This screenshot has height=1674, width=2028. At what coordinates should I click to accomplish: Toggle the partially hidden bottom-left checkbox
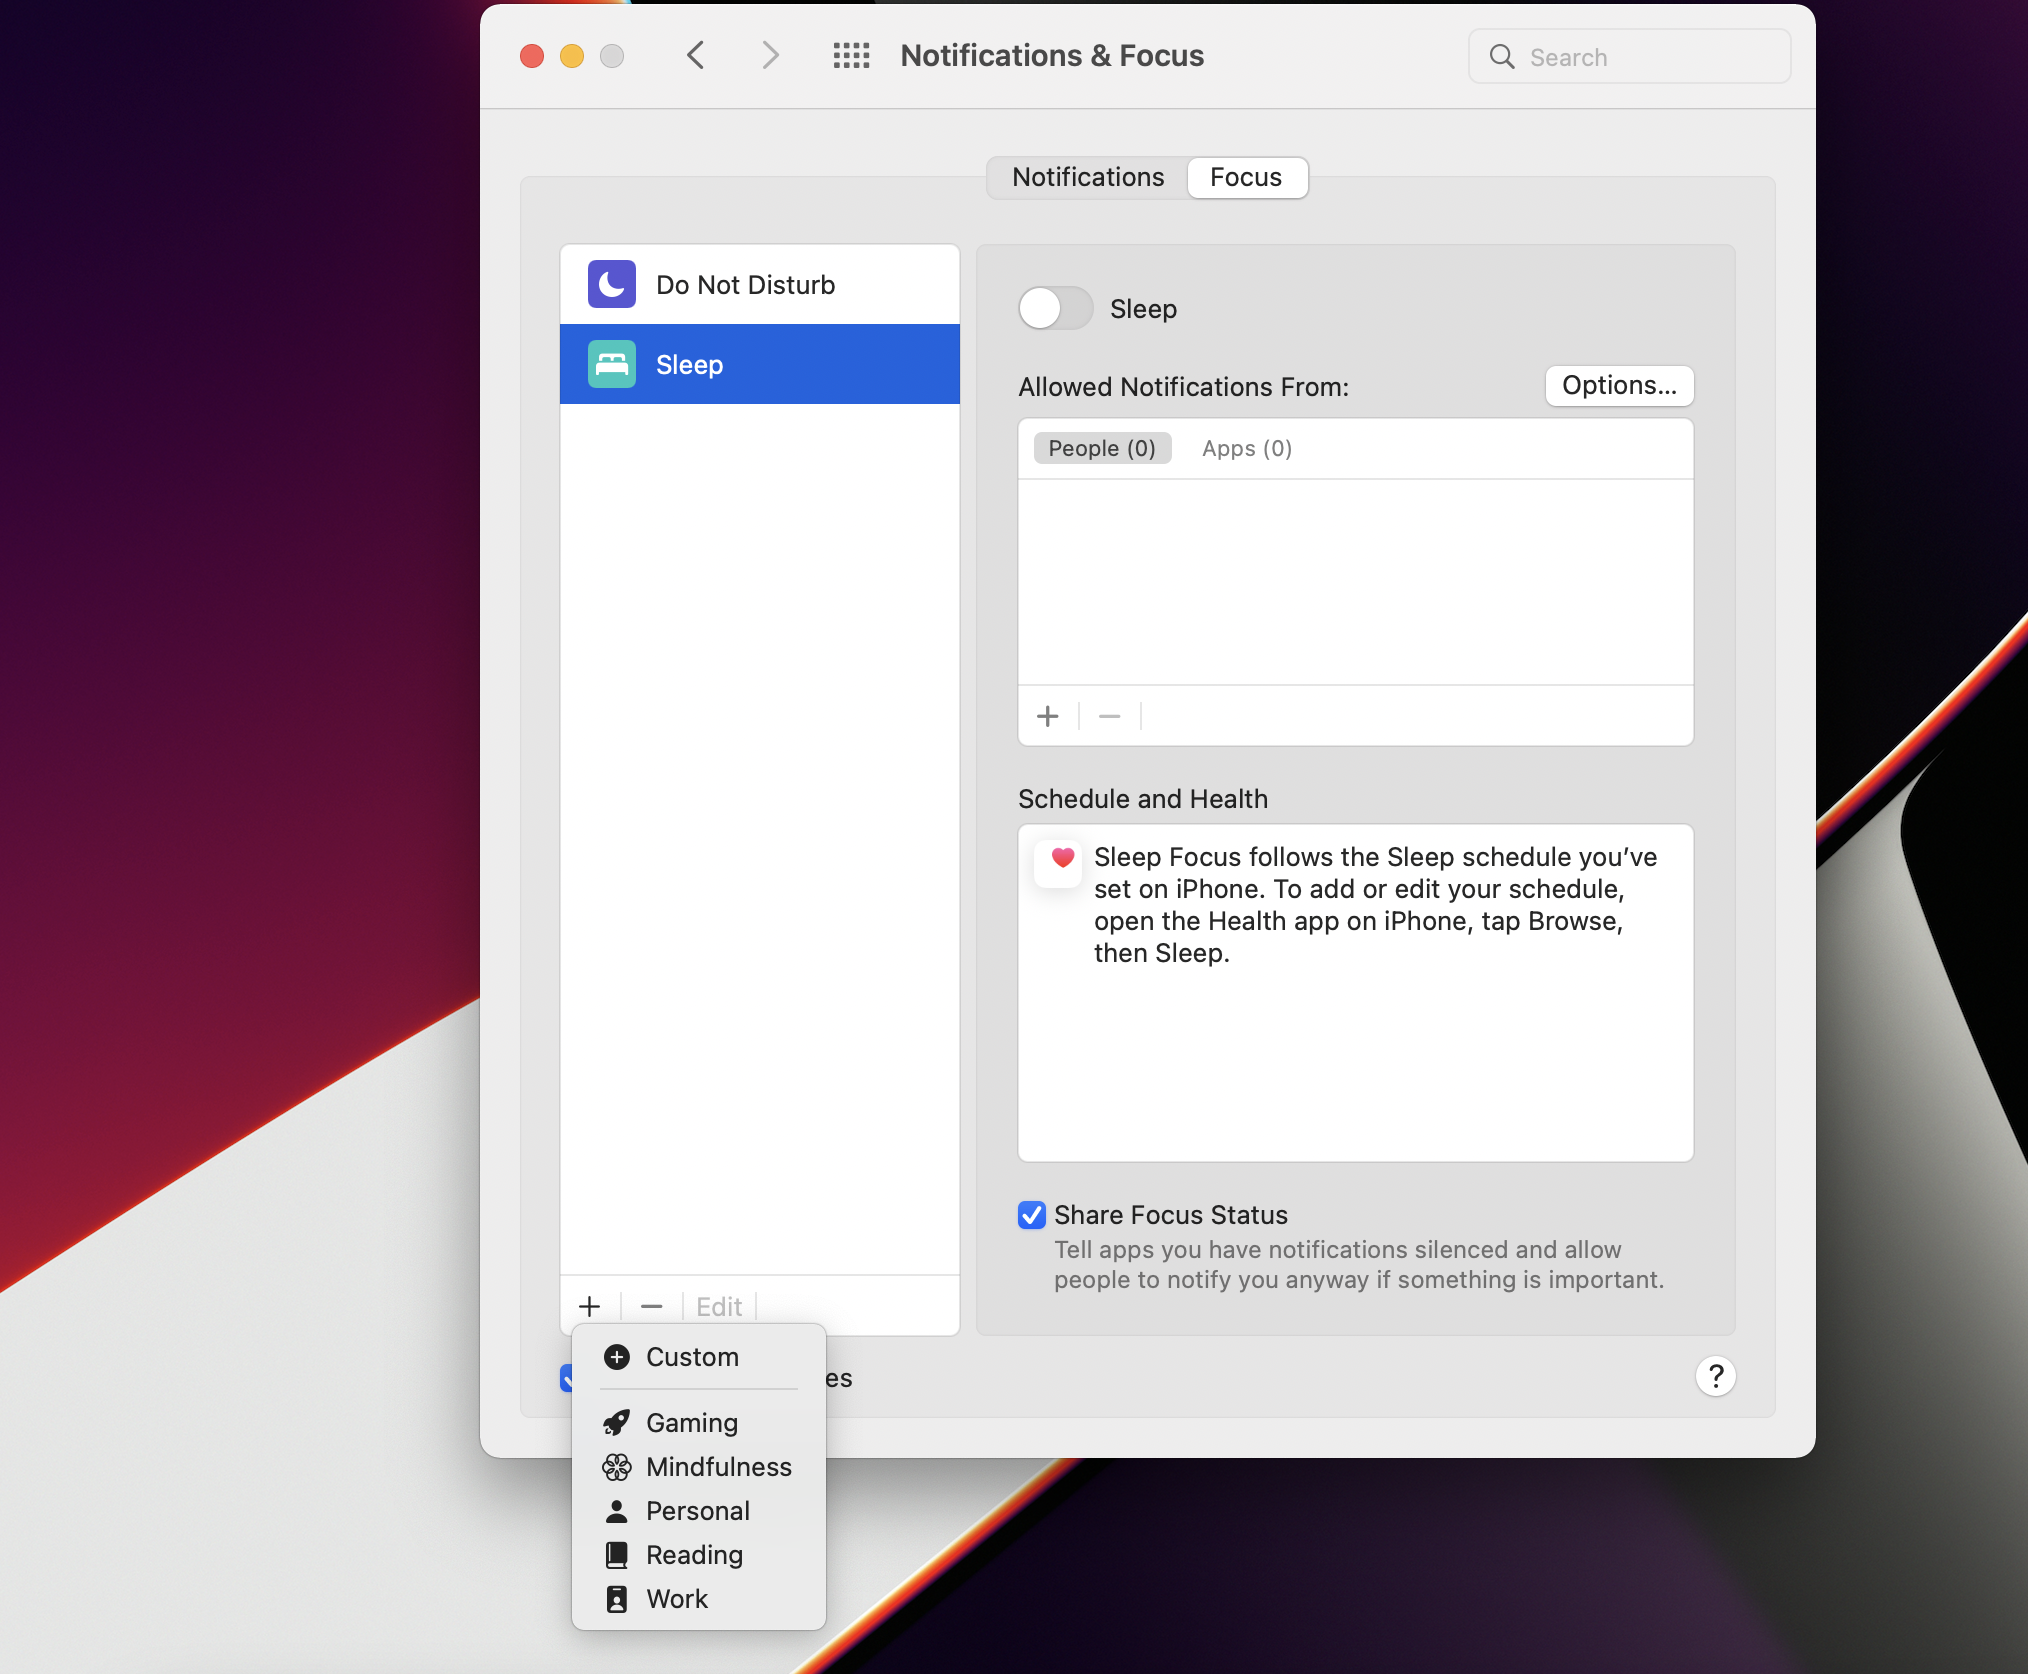point(566,1379)
